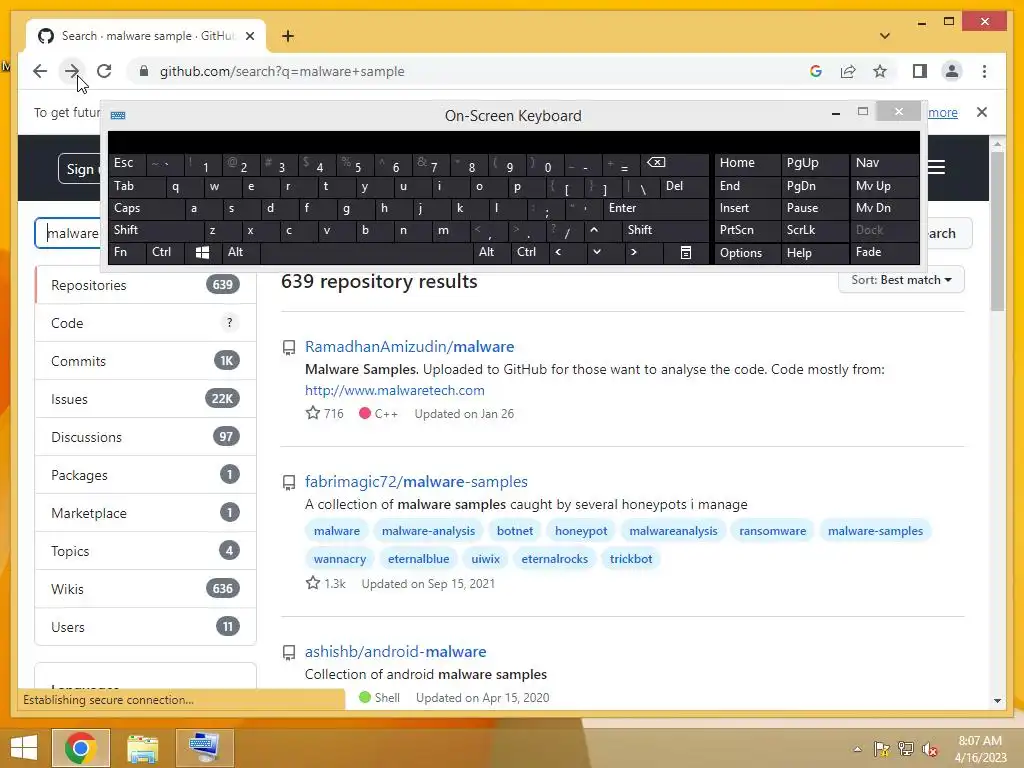
Task: Open RamadhanAmizudin/malware repository
Action: tap(409, 347)
